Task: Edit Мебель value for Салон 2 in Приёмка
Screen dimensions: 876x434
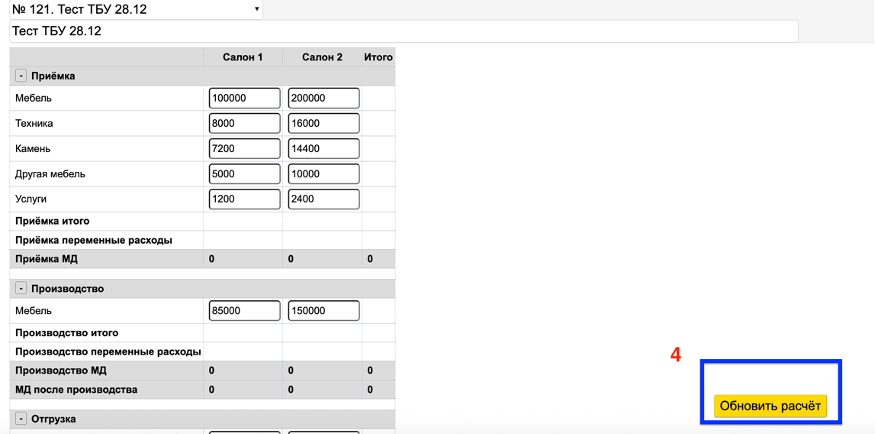Action: pos(323,98)
